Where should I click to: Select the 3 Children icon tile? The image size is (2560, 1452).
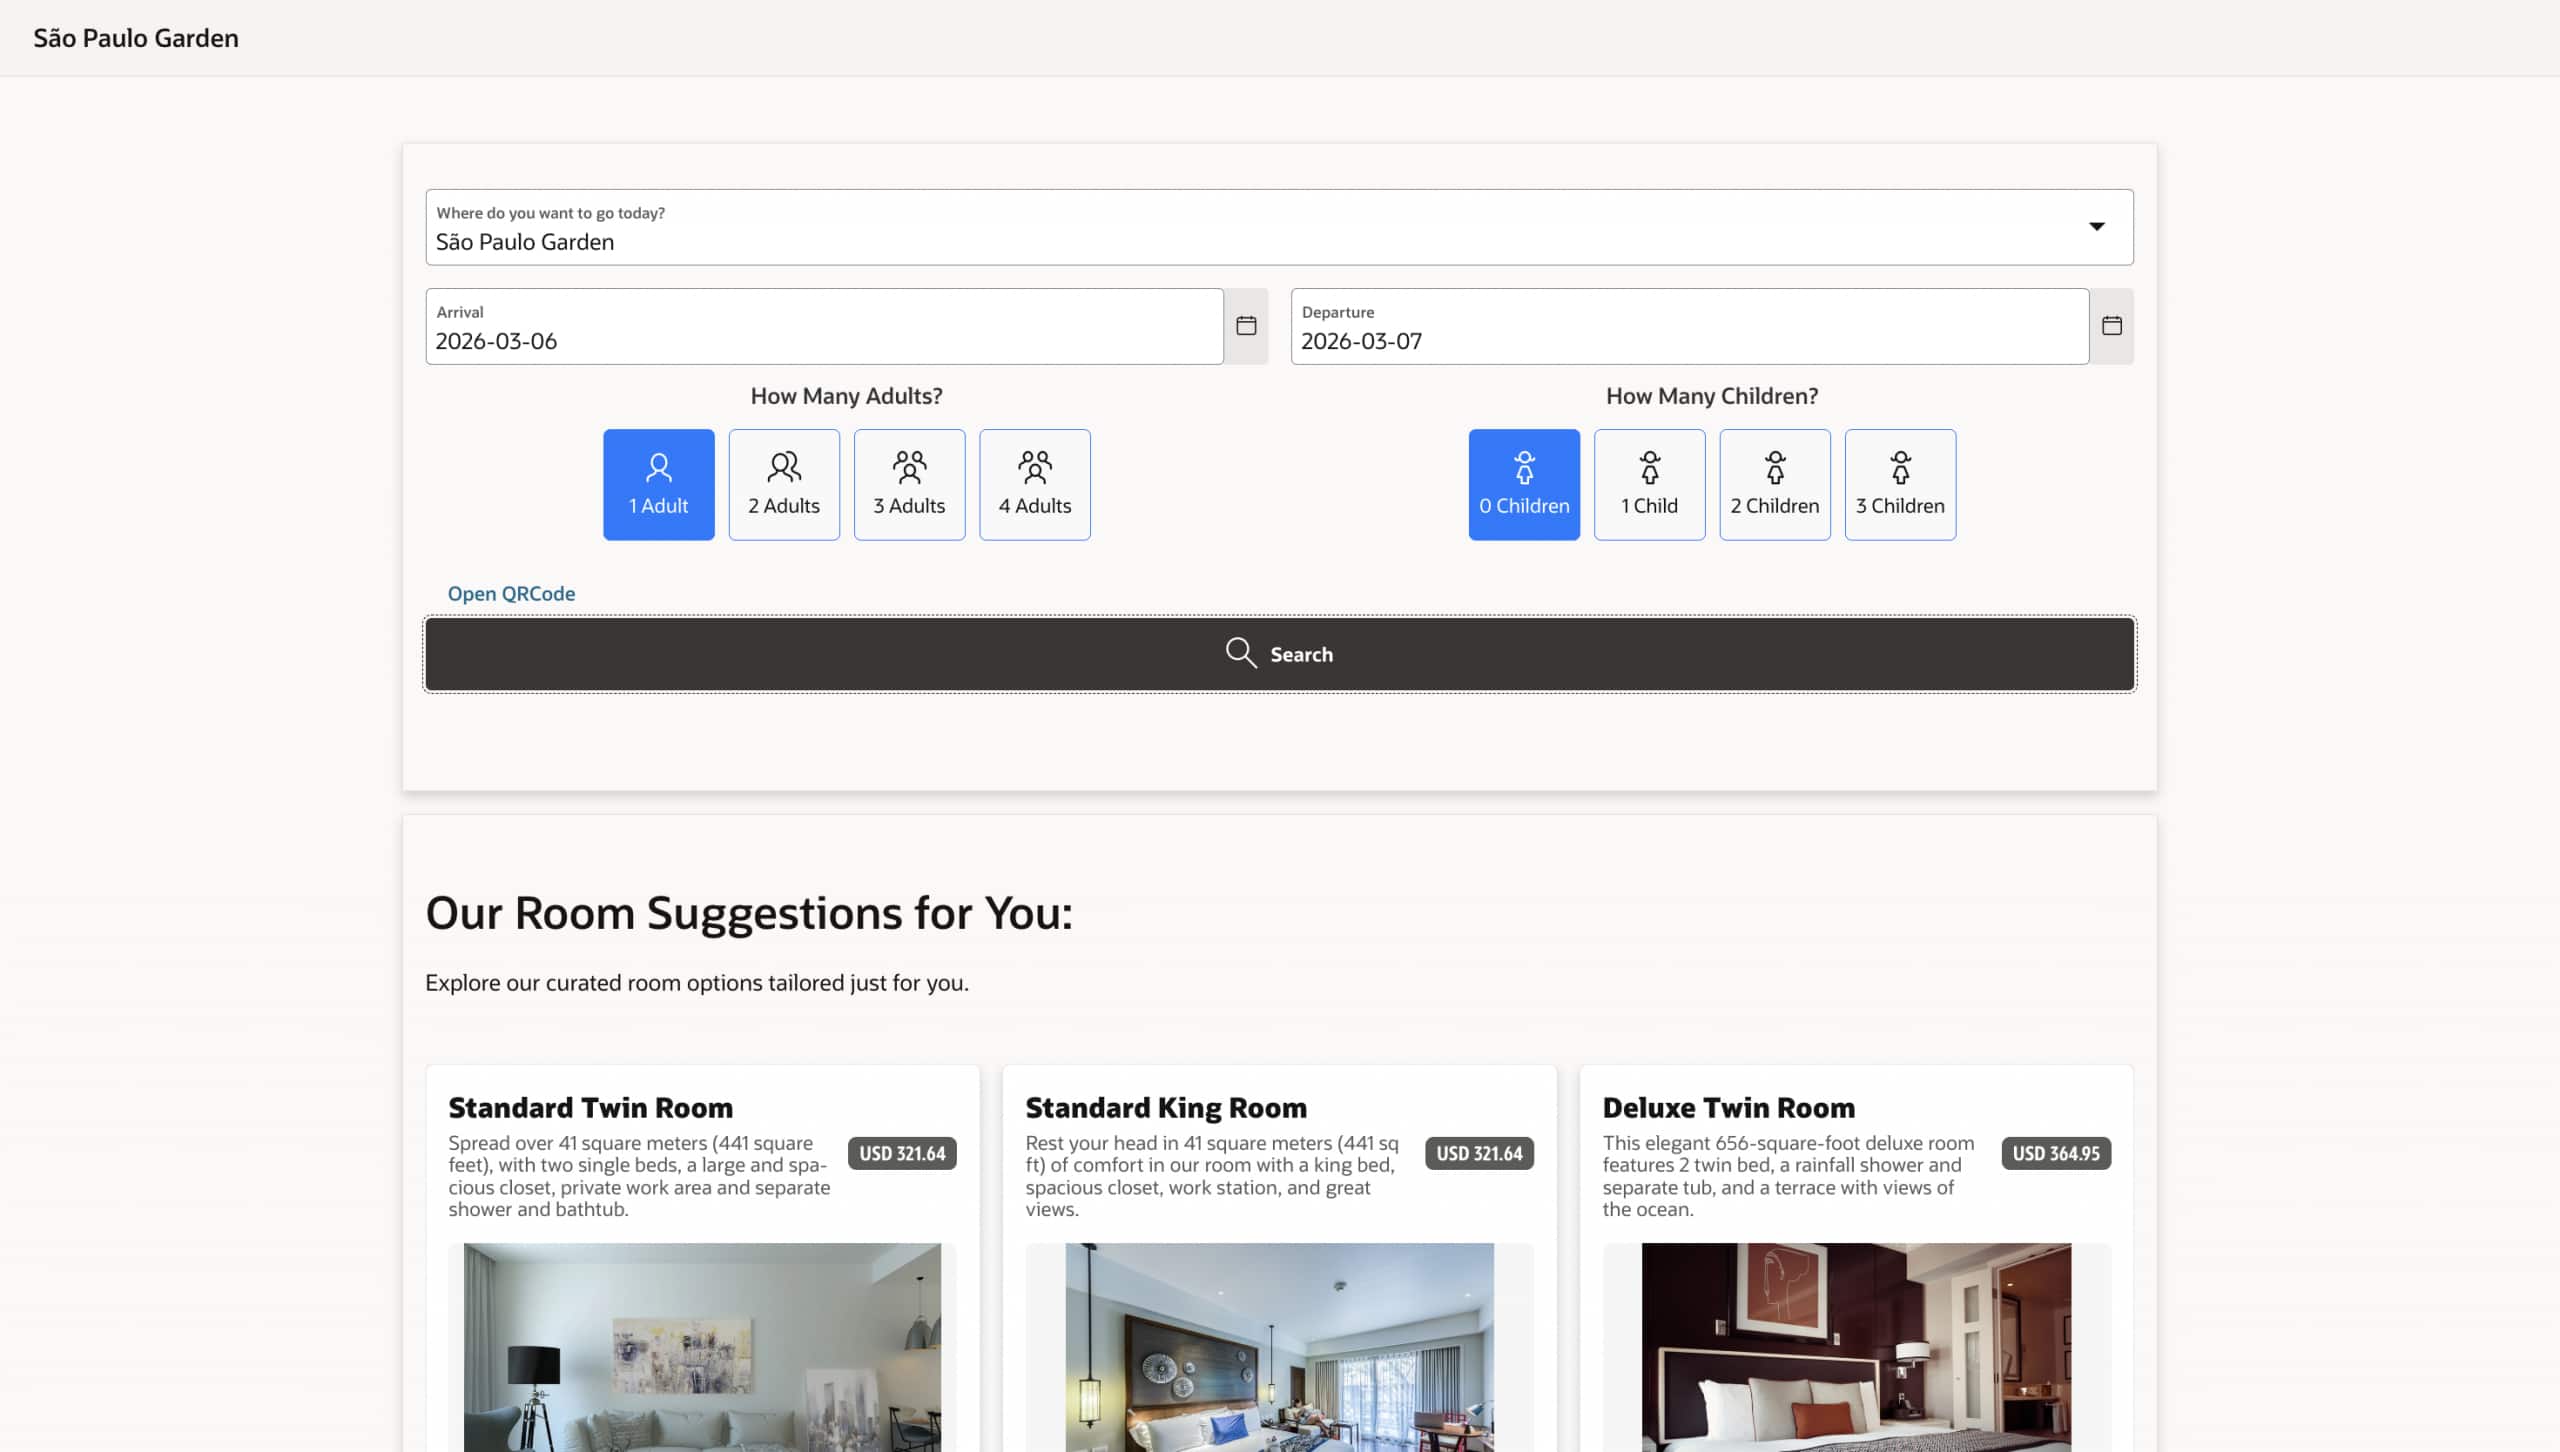coord(1900,485)
